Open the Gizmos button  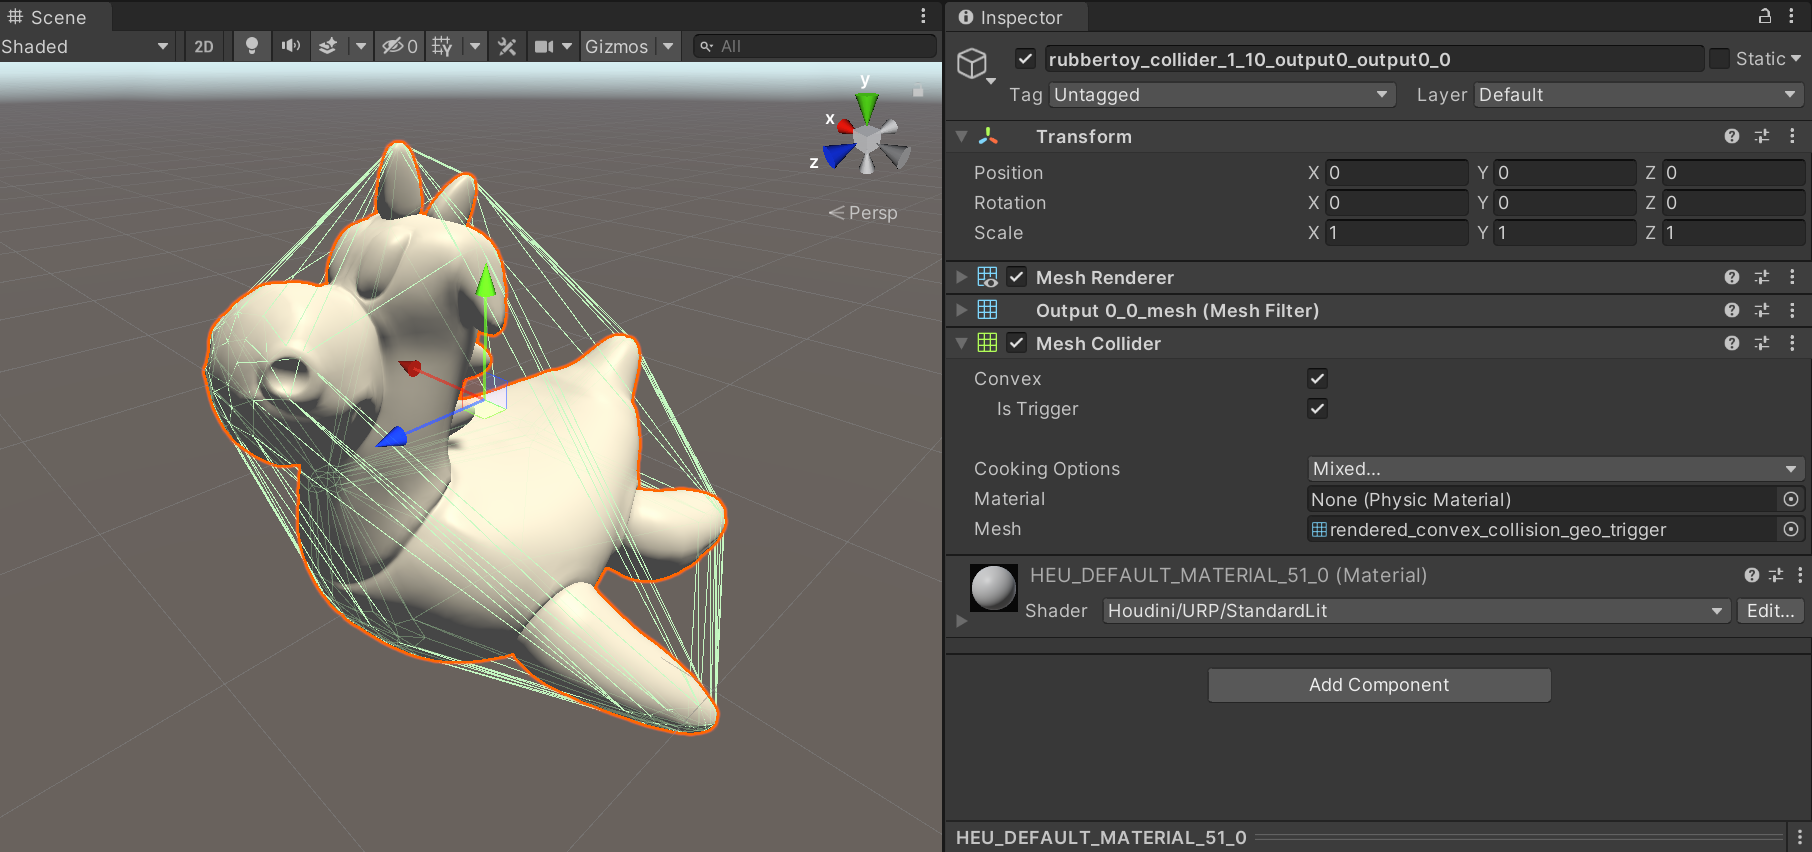tap(617, 46)
